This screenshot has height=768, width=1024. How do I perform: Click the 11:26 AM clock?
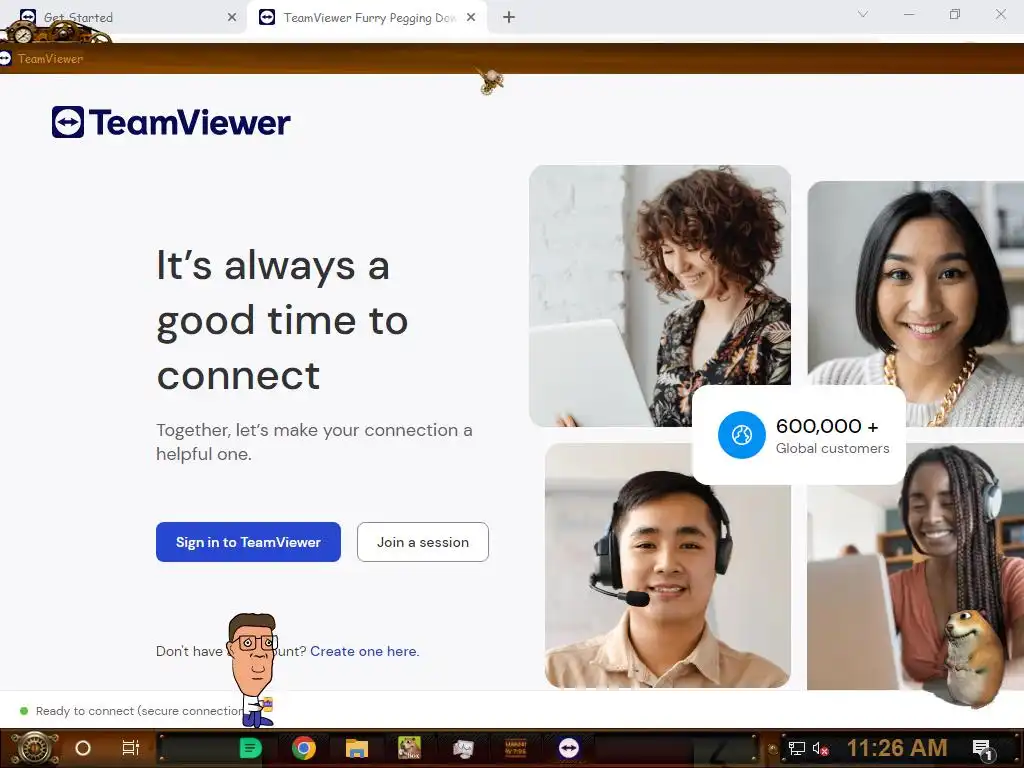pos(897,748)
